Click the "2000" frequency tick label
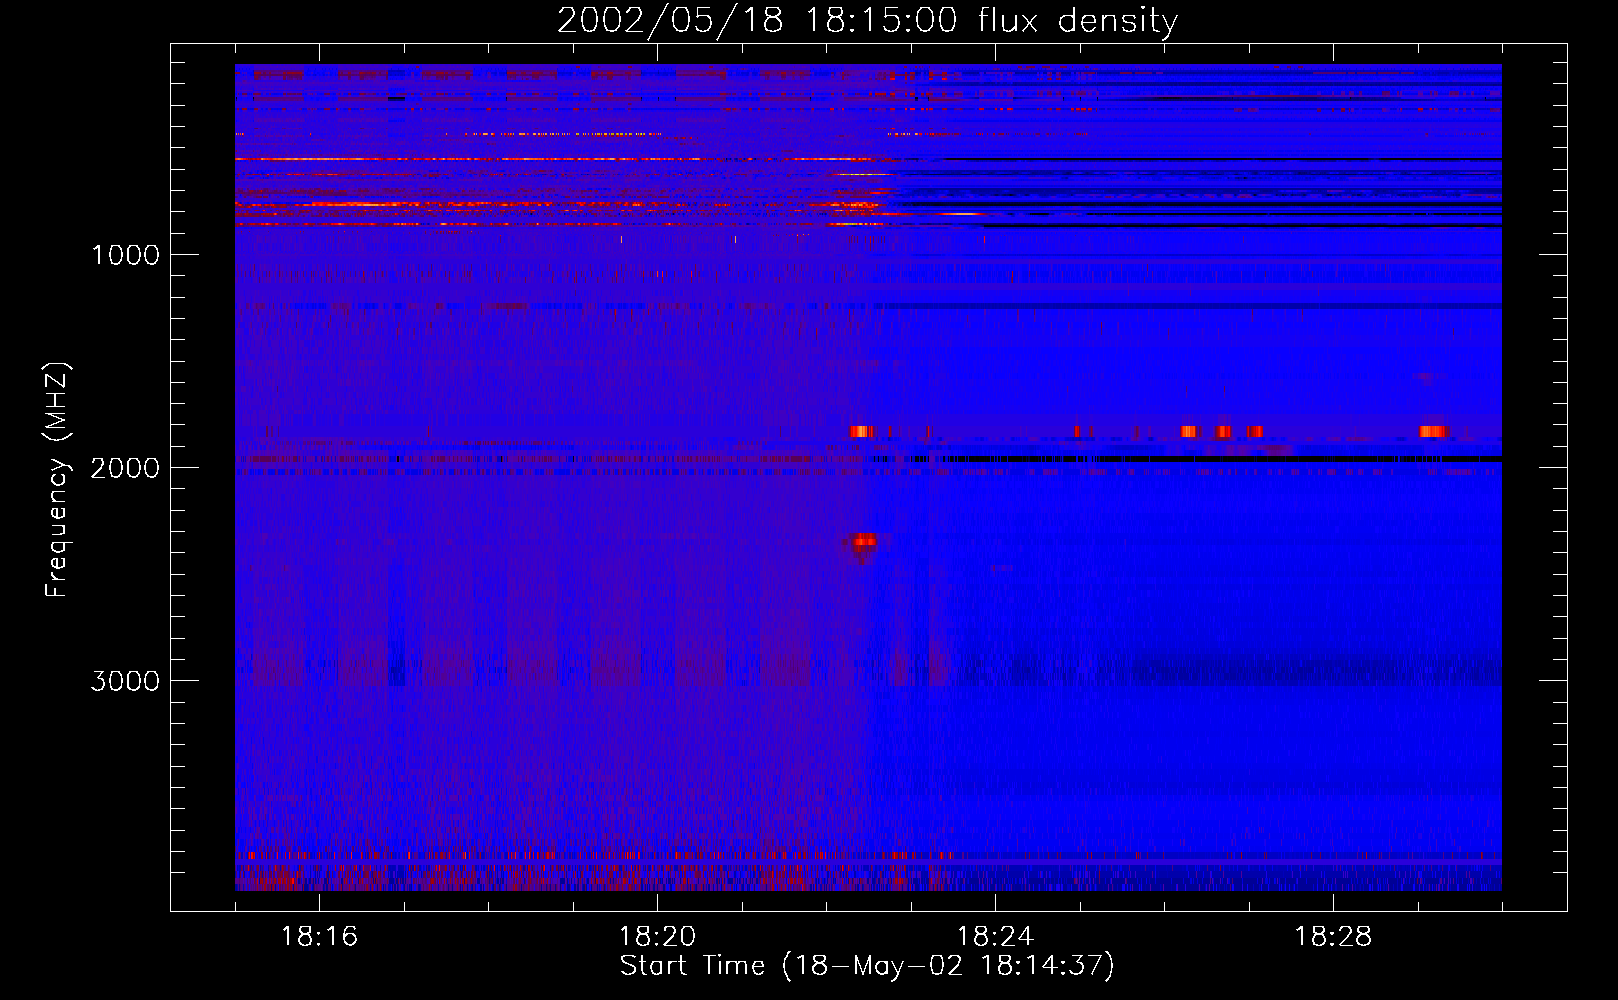1618x1000 pixels. point(125,468)
